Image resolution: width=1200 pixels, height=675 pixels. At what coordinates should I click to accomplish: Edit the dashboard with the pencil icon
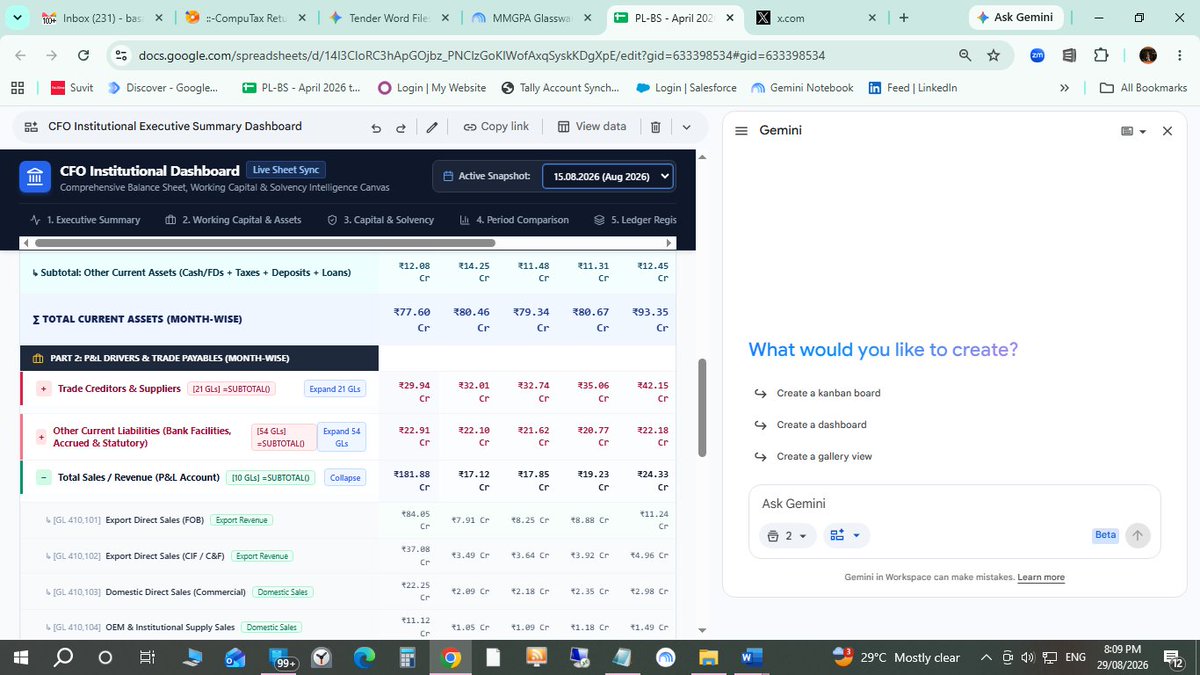(432, 127)
